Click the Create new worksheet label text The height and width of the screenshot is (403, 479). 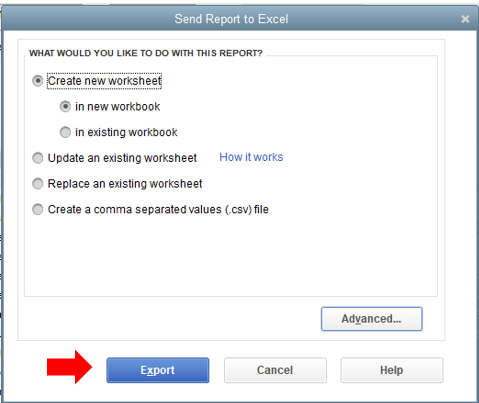click(x=104, y=81)
